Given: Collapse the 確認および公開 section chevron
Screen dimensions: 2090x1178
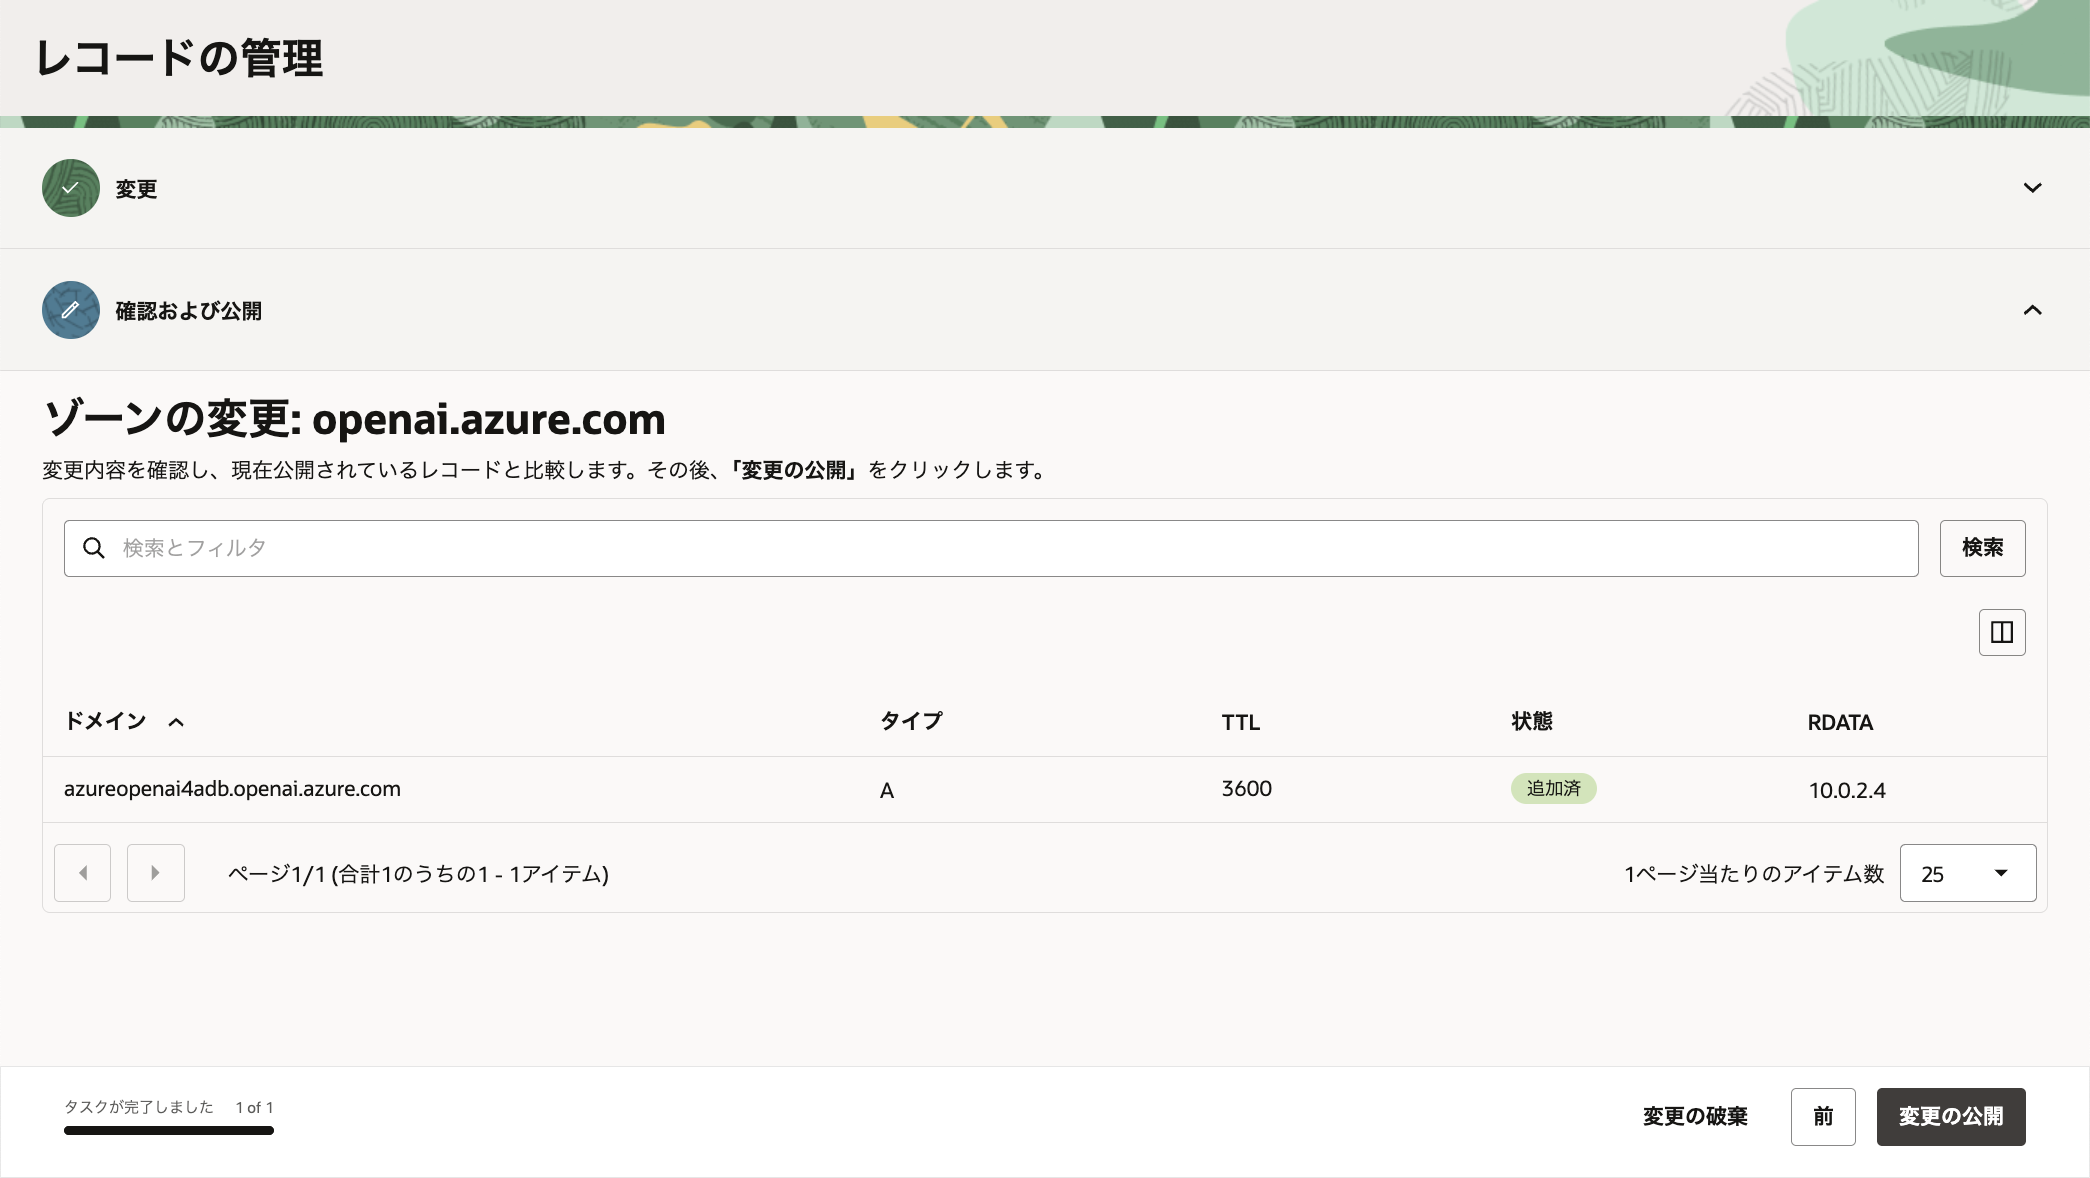Looking at the screenshot, I should pyautogui.click(x=2032, y=310).
